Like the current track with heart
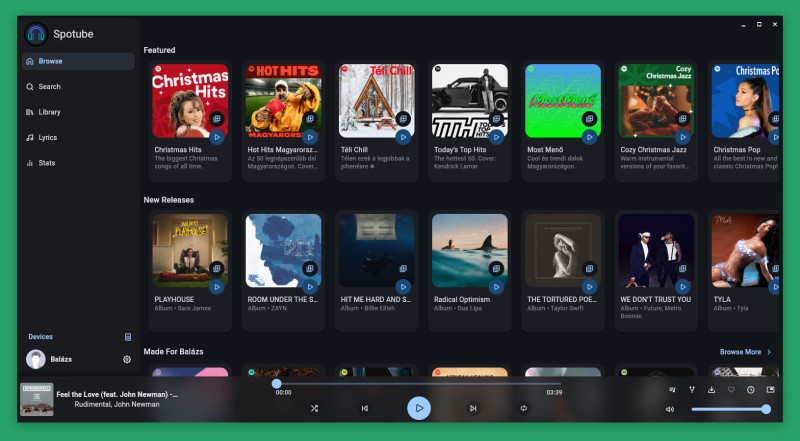Screen dimensions: 800x441 pos(731,390)
